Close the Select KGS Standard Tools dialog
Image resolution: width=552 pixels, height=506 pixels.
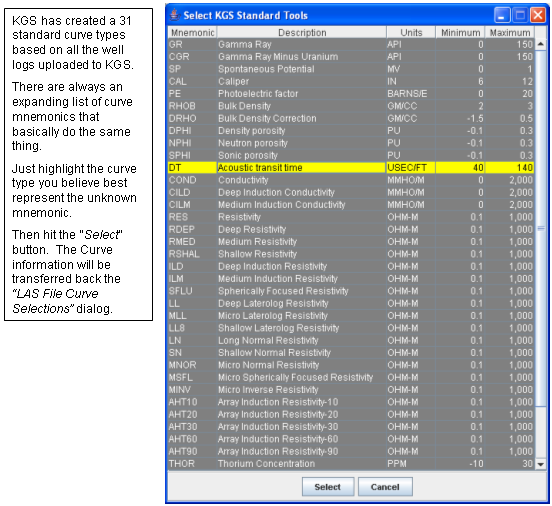[x=538, y=15]
